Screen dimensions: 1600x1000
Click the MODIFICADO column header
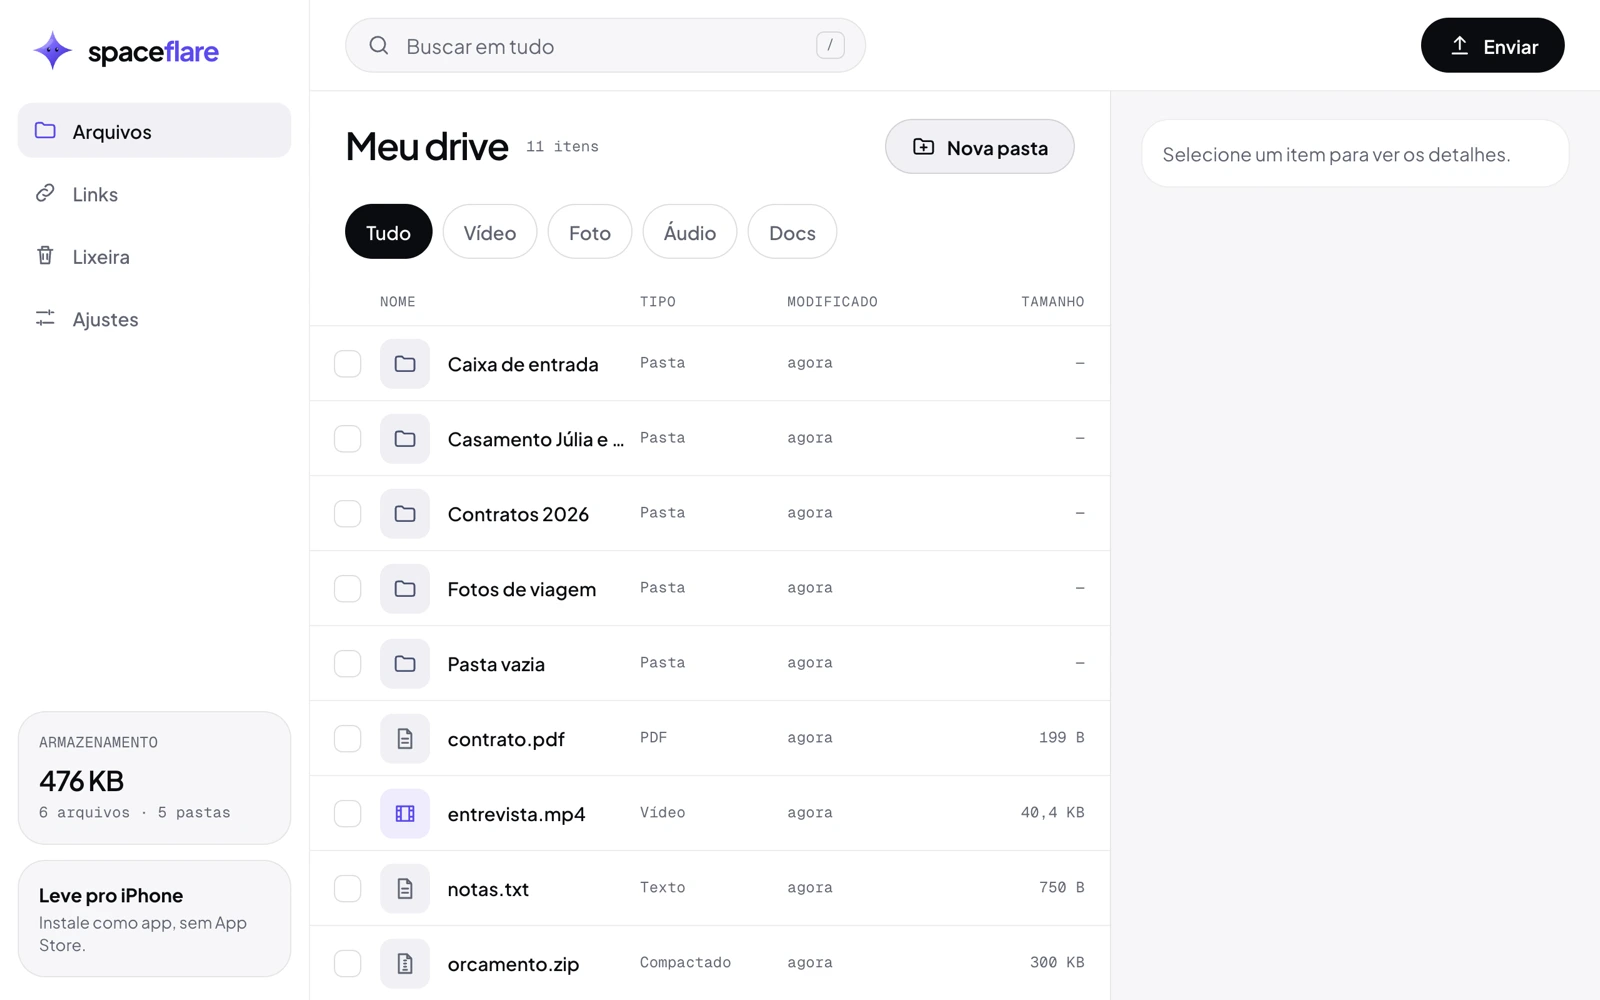(832, 302)
